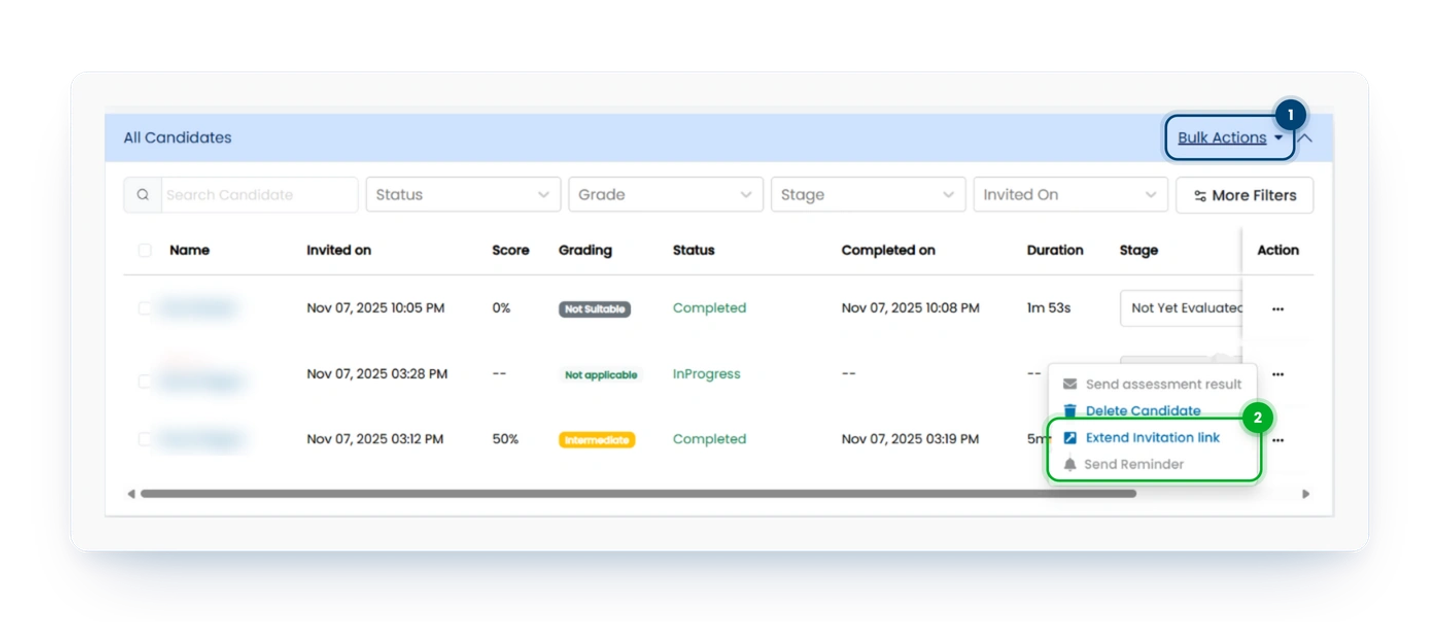Click the horizontal scrollbar thumb under the table

click(x=638, y=494)
